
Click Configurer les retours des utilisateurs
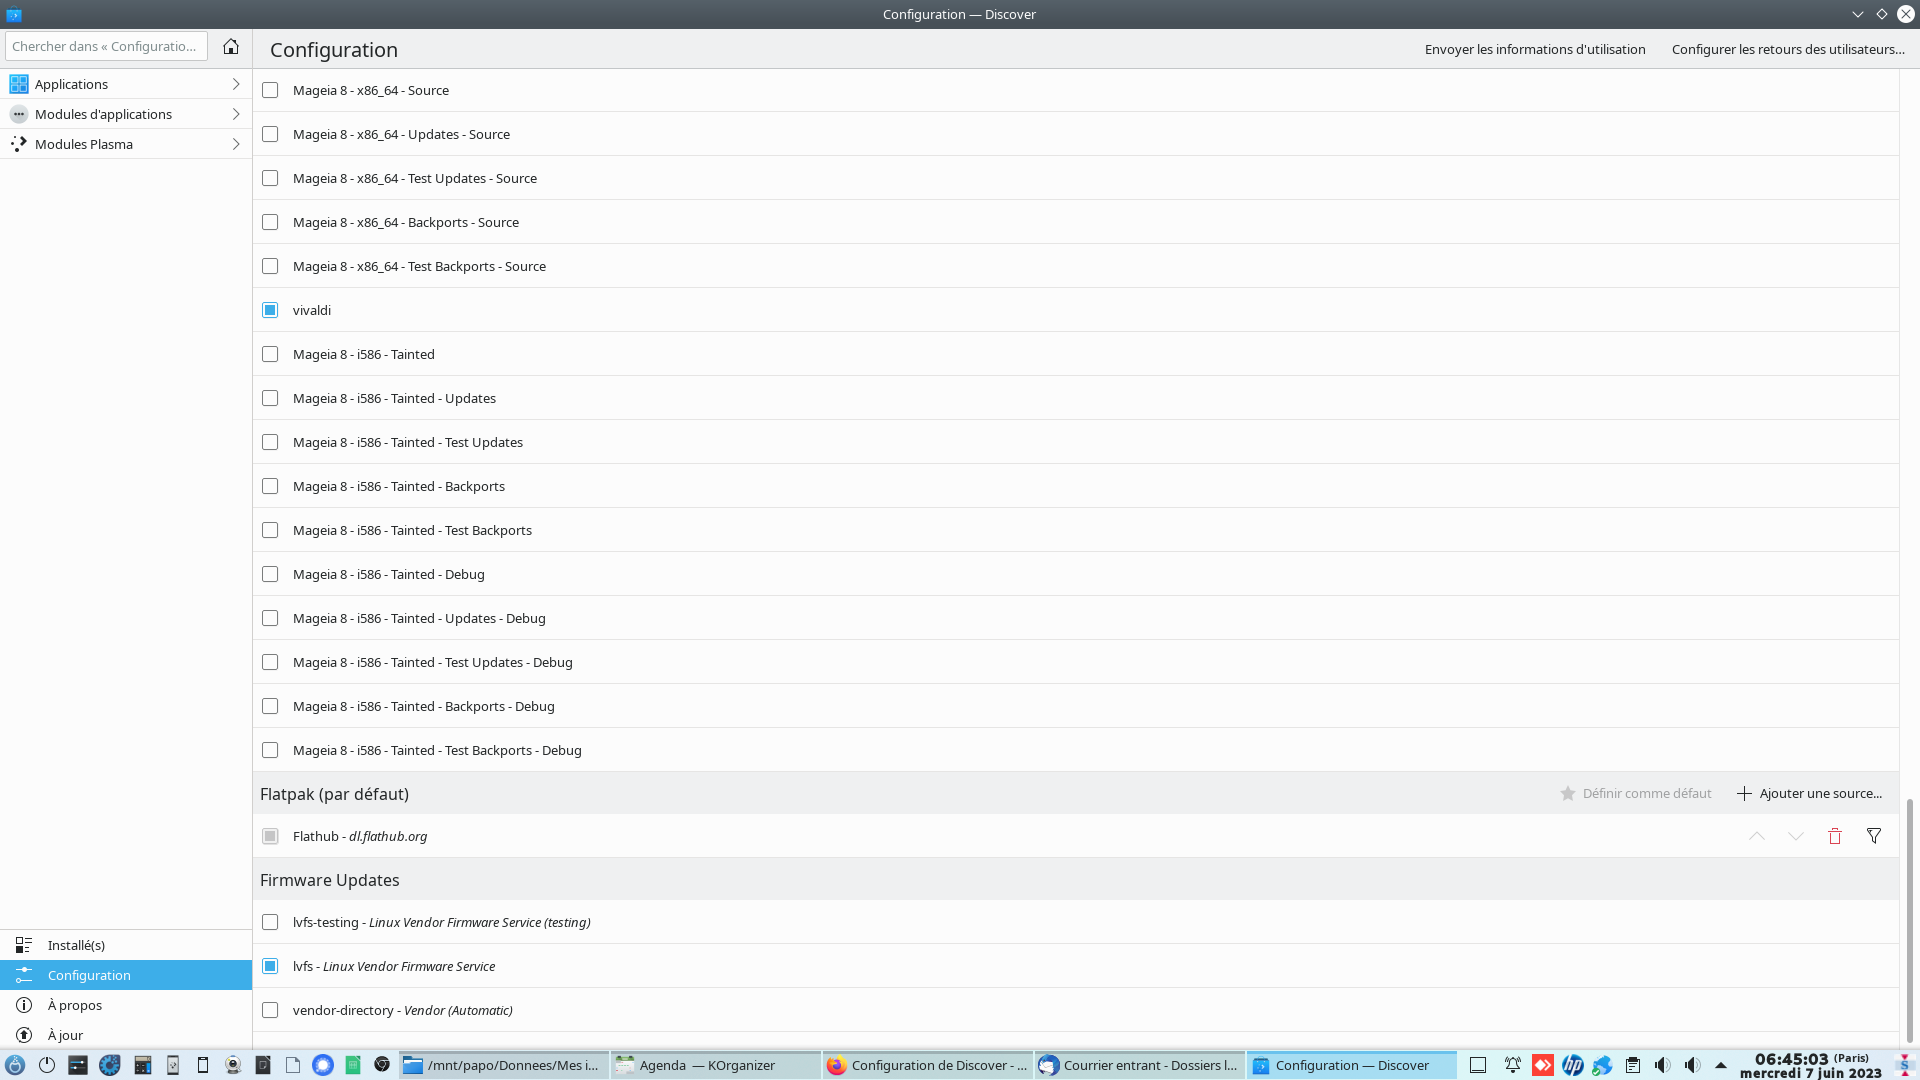(x=1788, y=49)
